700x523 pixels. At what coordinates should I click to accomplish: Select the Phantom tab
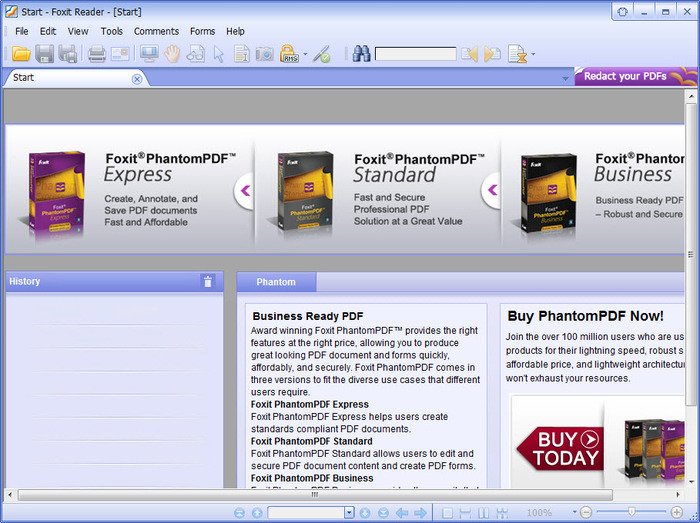(x=276, y=282)
